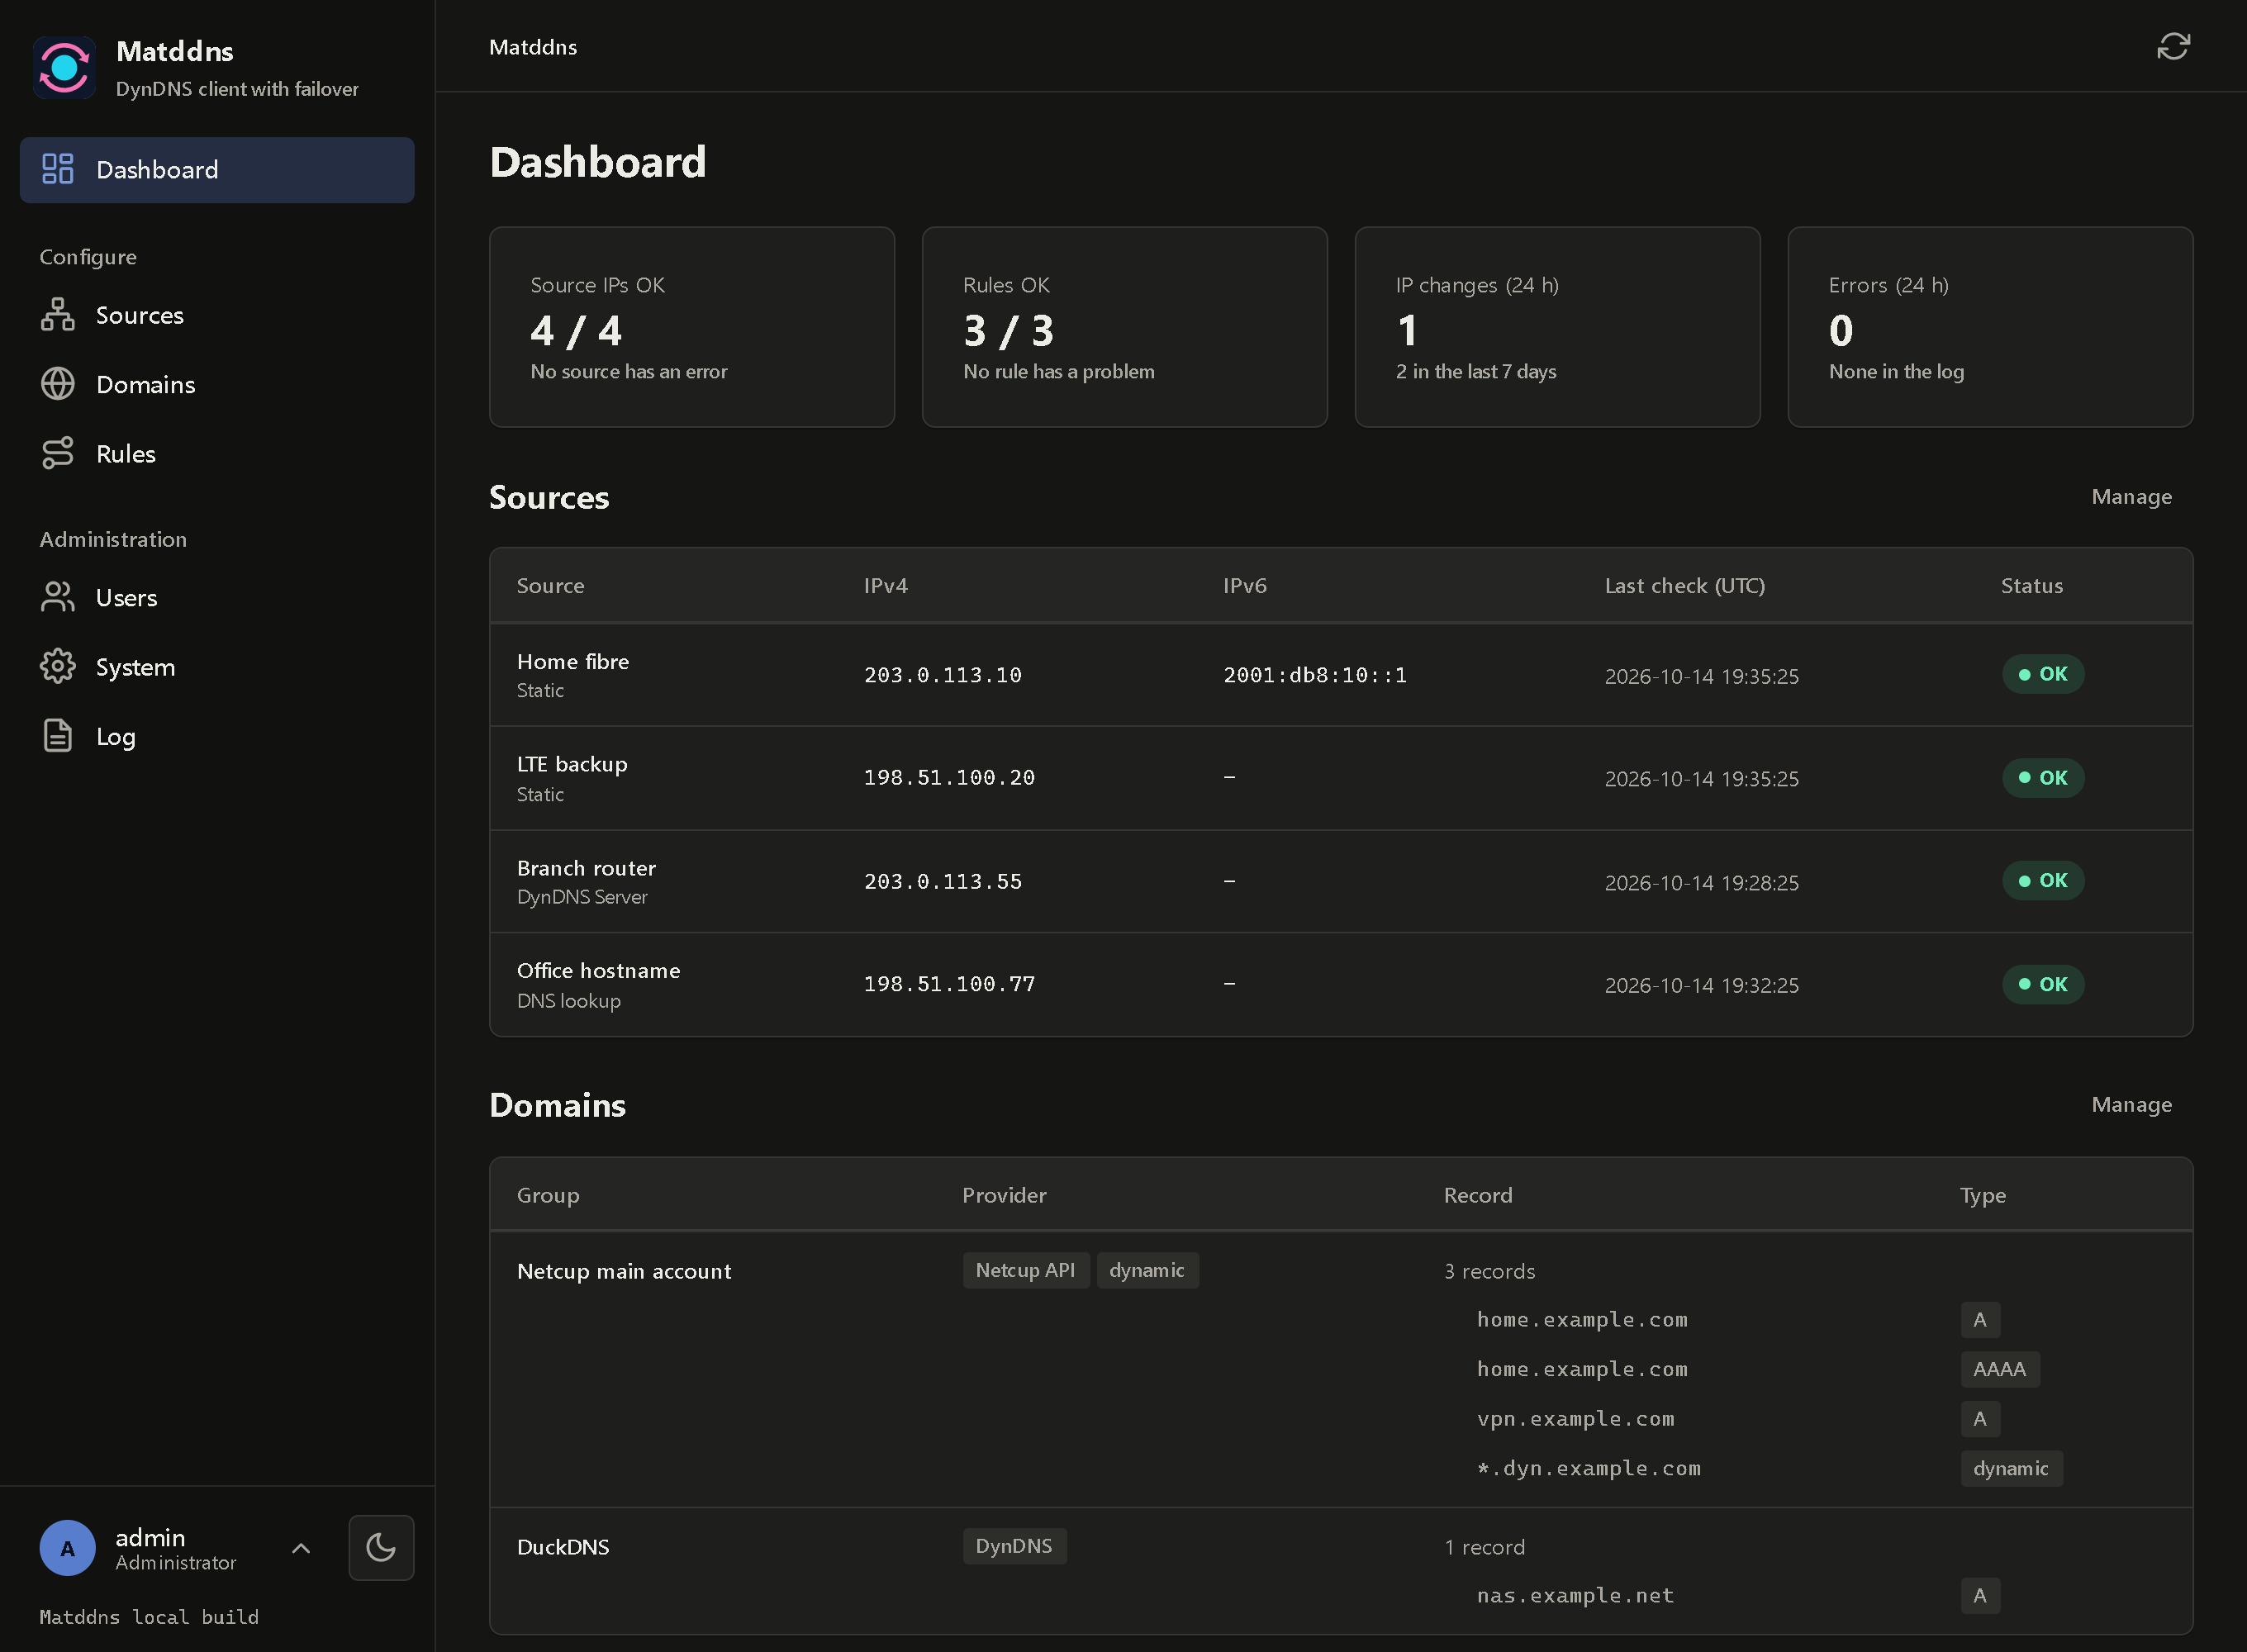Screen dimensions: 2247x1652
Task: Click the Log document icon
Action: 58,736
